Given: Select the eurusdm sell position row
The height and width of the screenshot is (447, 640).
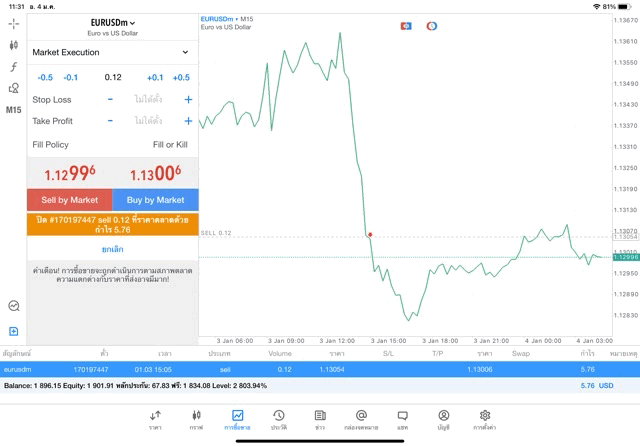Looking at the screenshot, I should (x=320, y=369).
